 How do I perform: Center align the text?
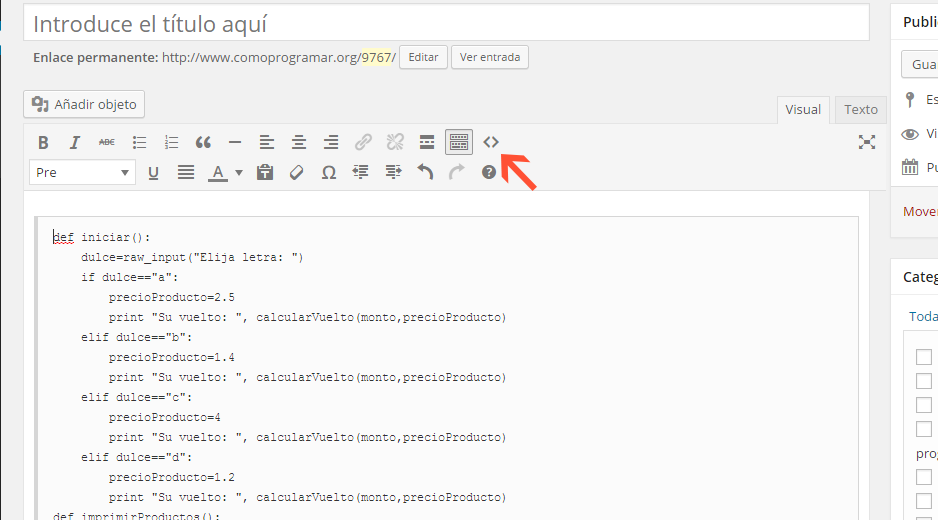[x=299, y=142]
